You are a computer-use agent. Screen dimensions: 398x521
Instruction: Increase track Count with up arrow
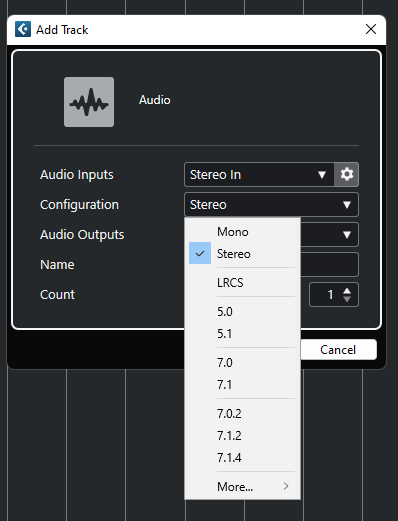pos(347,291)
